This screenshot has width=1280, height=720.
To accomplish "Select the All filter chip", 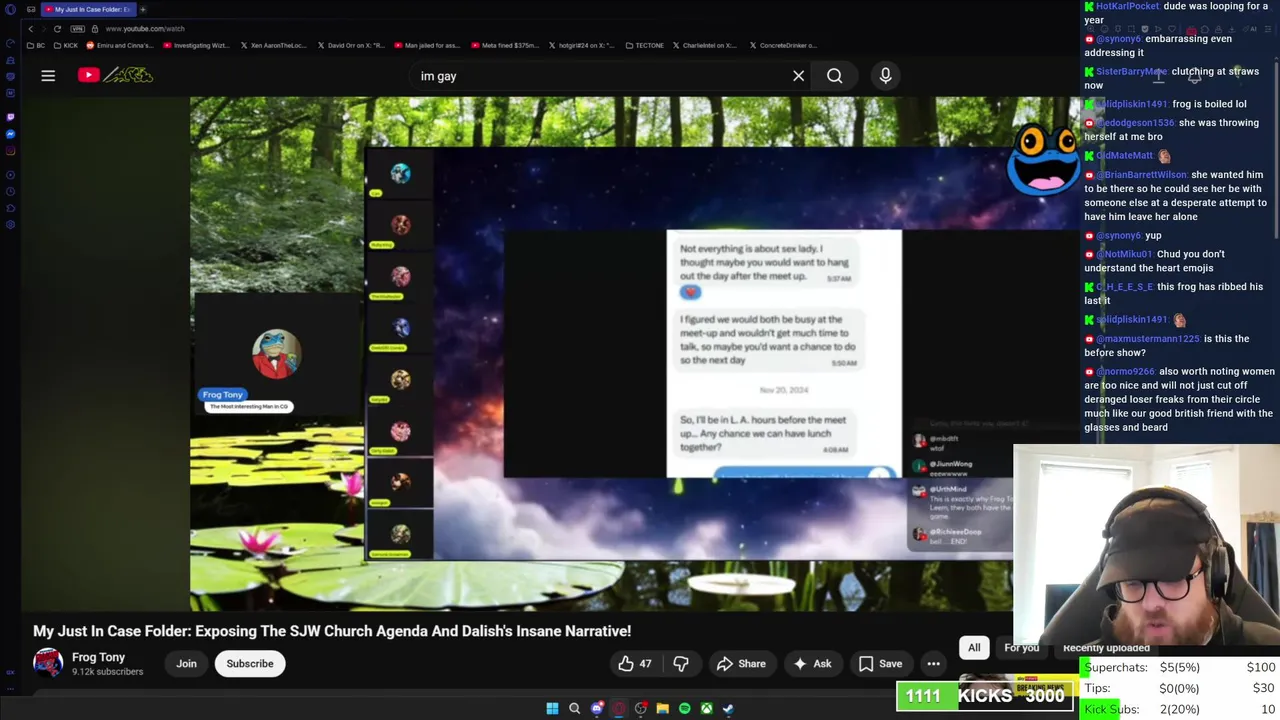I will click(x=974, y=648).
